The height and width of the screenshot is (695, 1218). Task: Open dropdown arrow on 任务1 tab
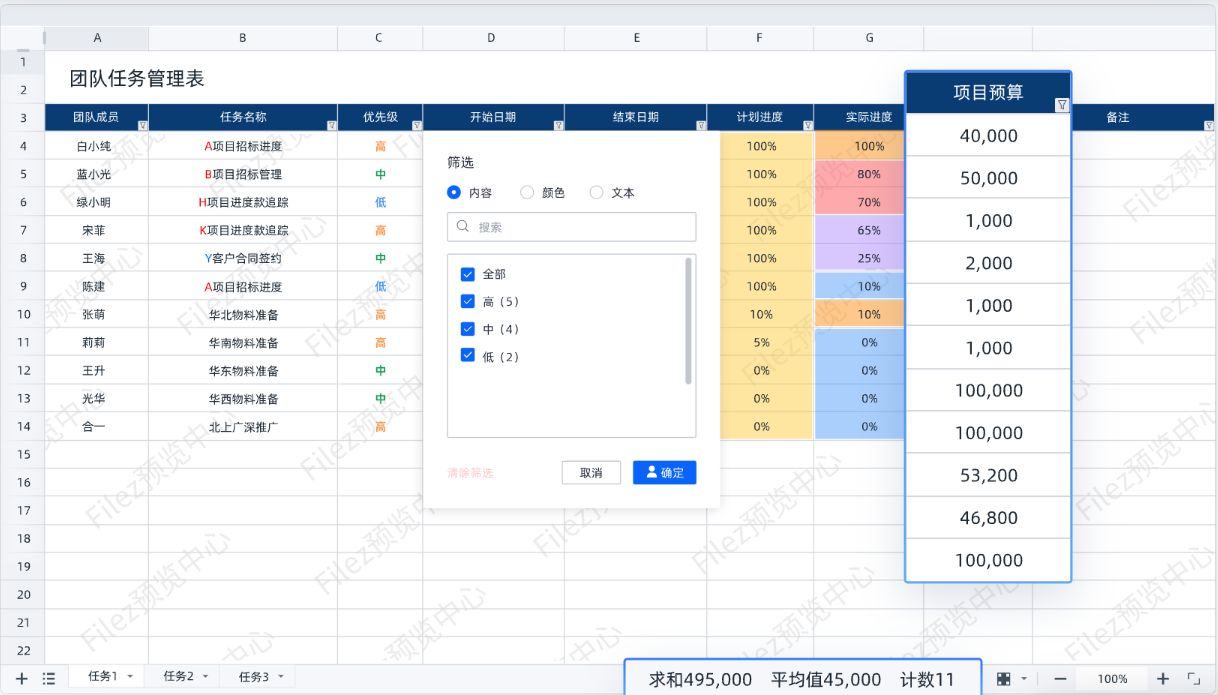[x=130, y=677]
